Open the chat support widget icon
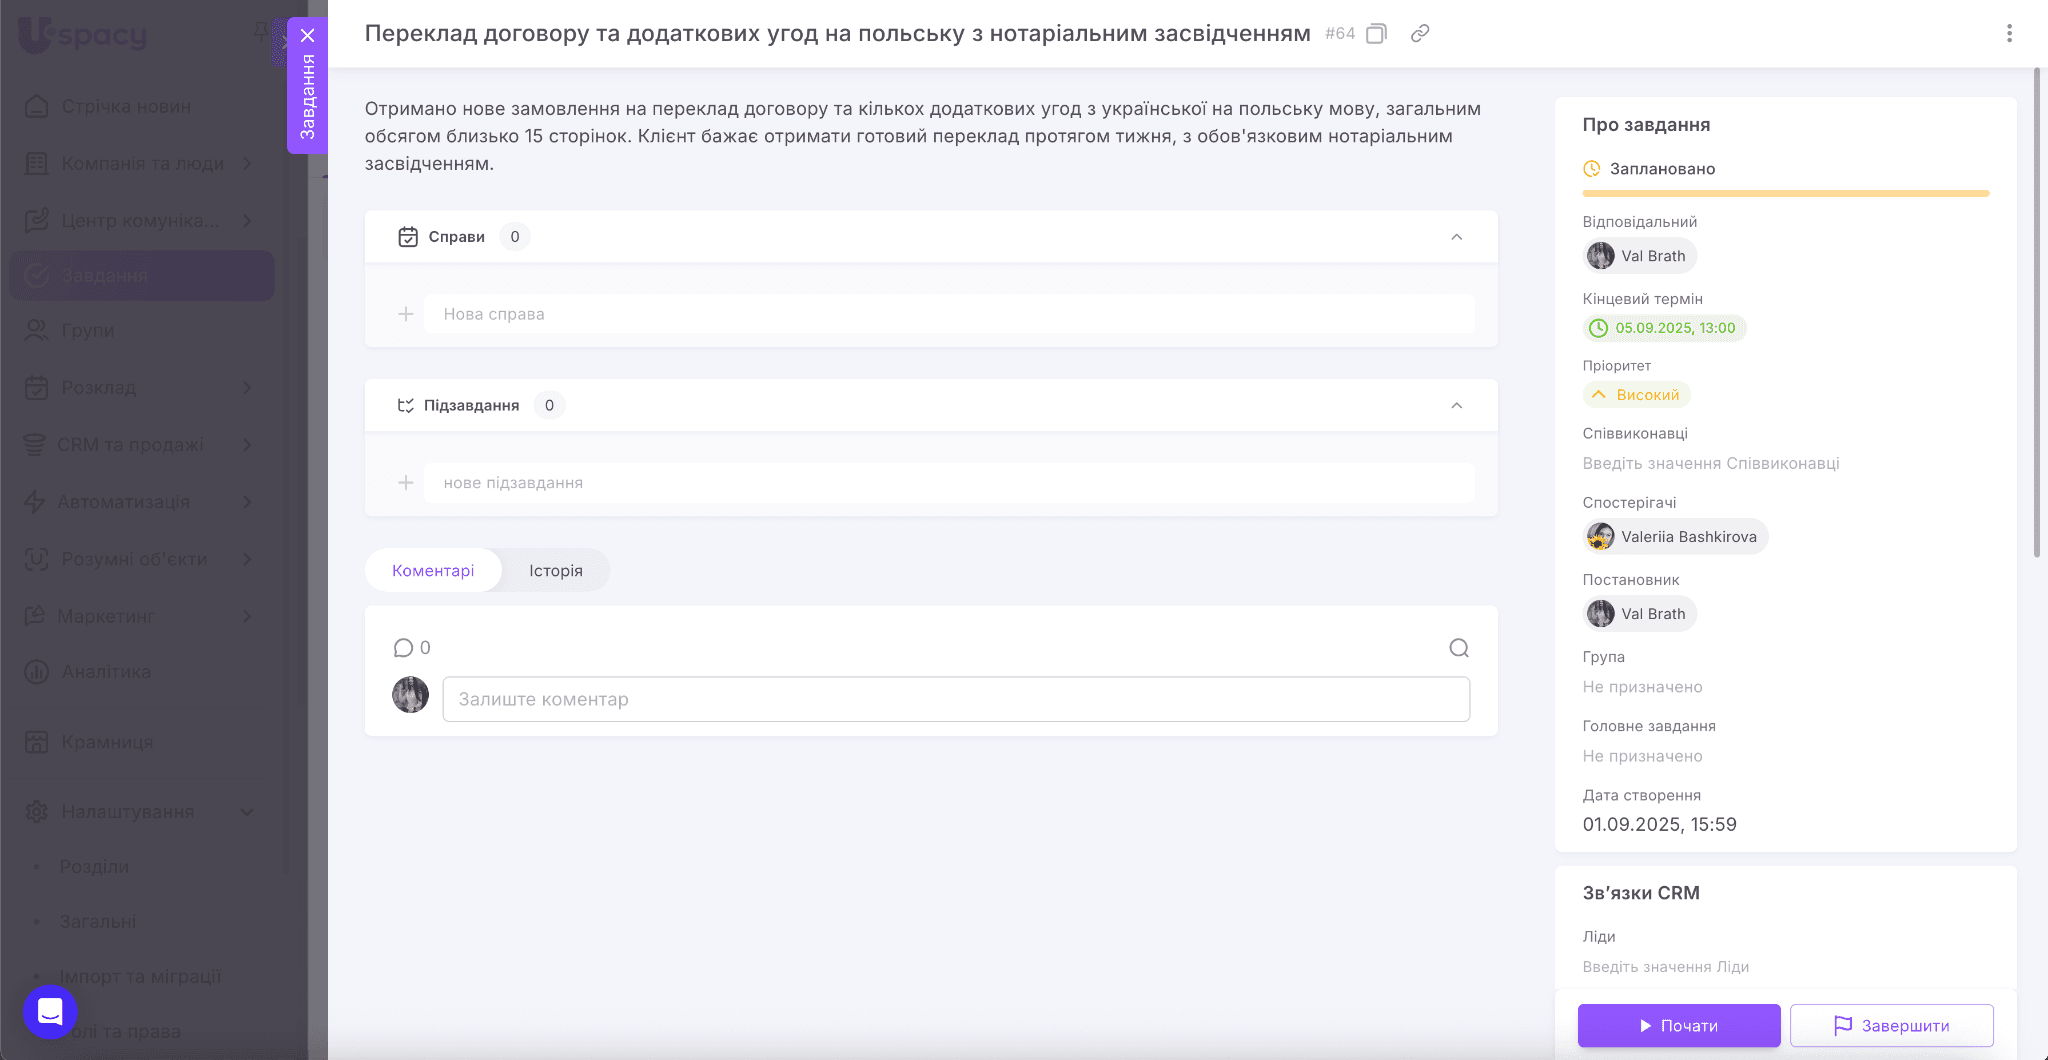This screenshot has width=2048, height=1060. coord(50,1012)
